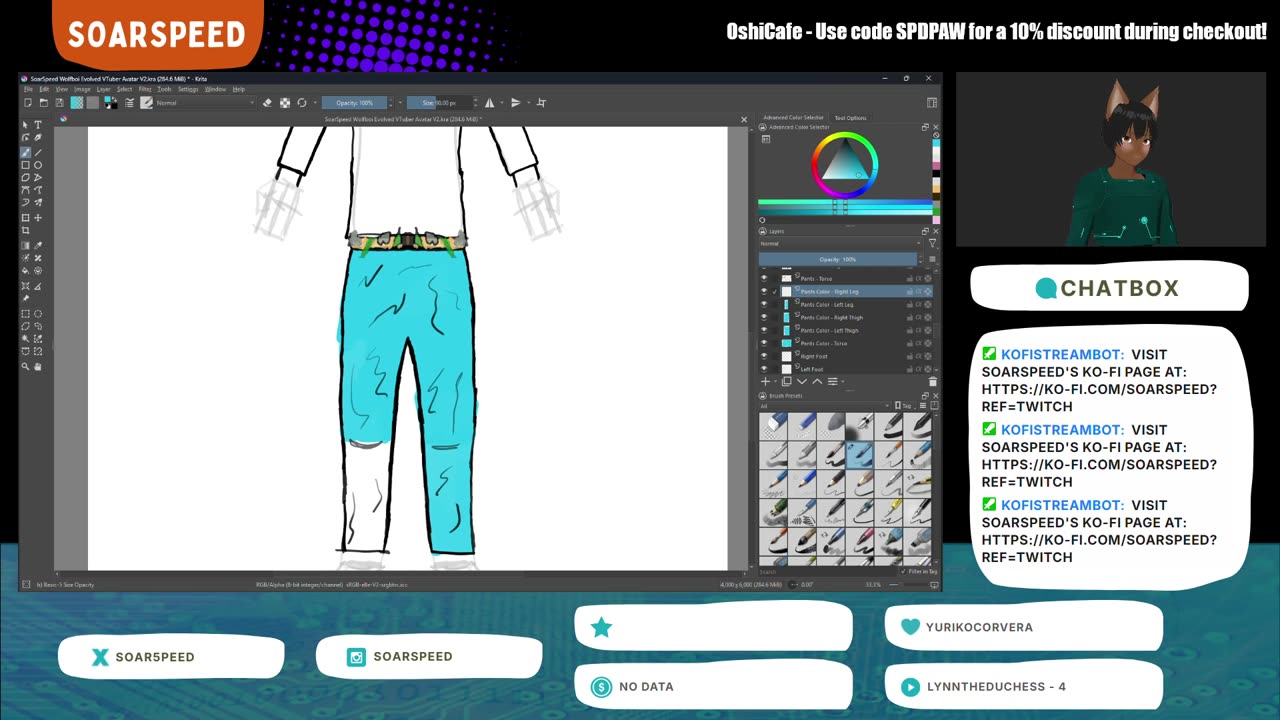This screenshot has width=1280, height=720.
Task: Select the Zoom magnifier tool
Action: click(25, 366)
